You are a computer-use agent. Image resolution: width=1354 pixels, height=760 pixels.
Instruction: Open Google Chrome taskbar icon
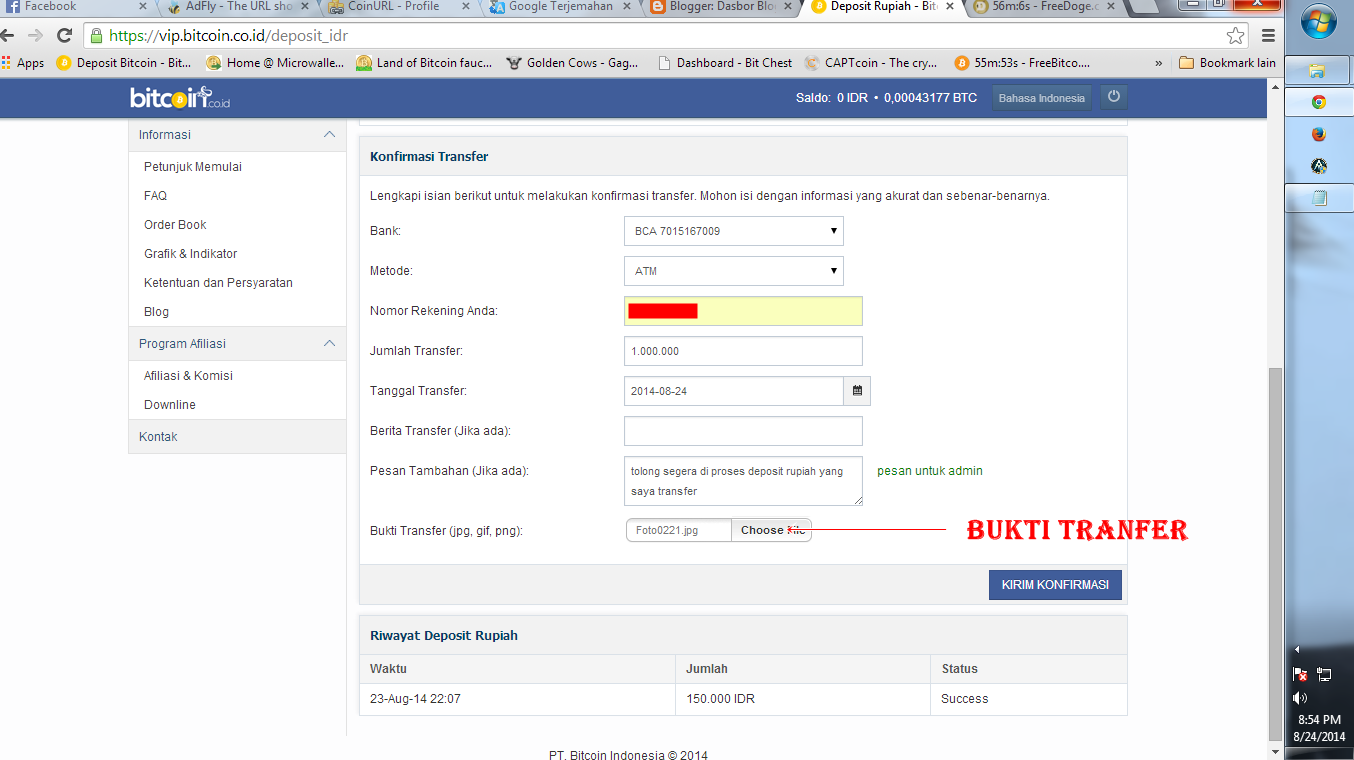pos(1318,102)
